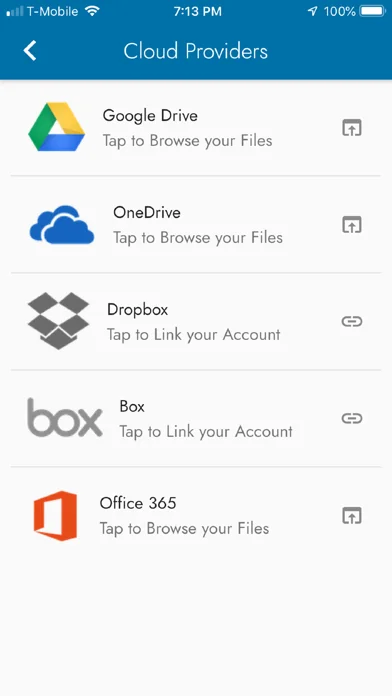Select the Google Drive label
Screen dimensions: 392x696
point(150,116)
